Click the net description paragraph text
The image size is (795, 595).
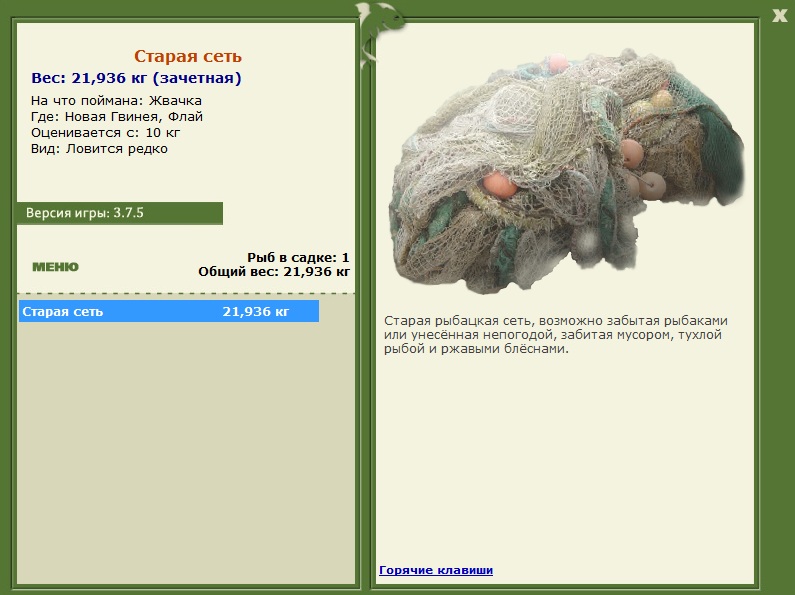[556, 334]
